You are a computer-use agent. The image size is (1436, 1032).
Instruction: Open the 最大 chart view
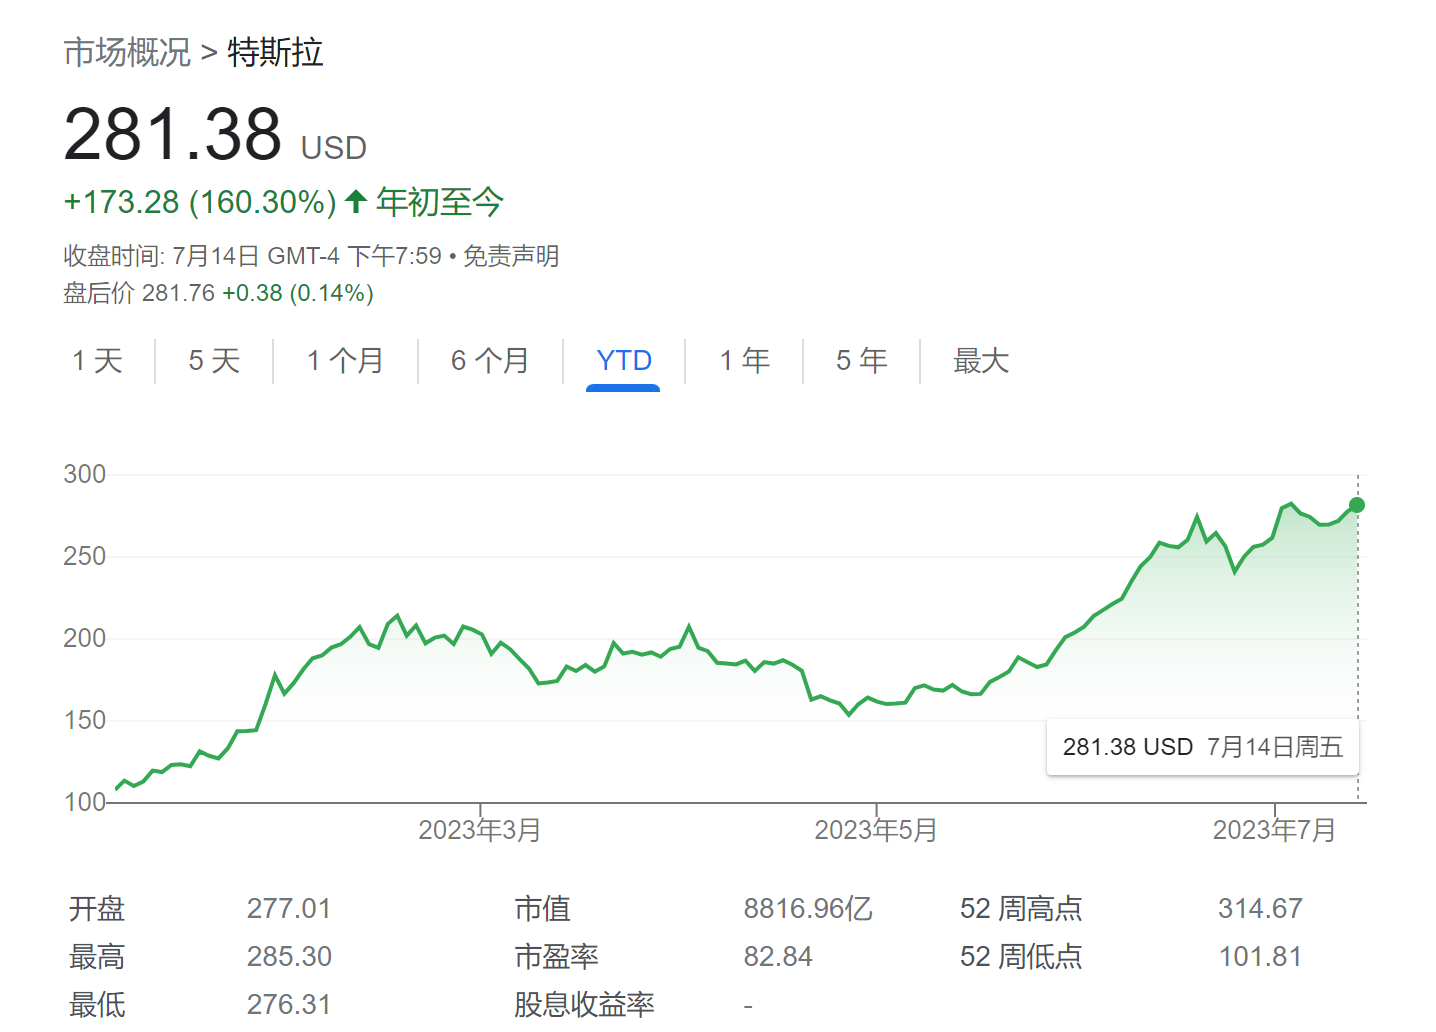[979, 361]
